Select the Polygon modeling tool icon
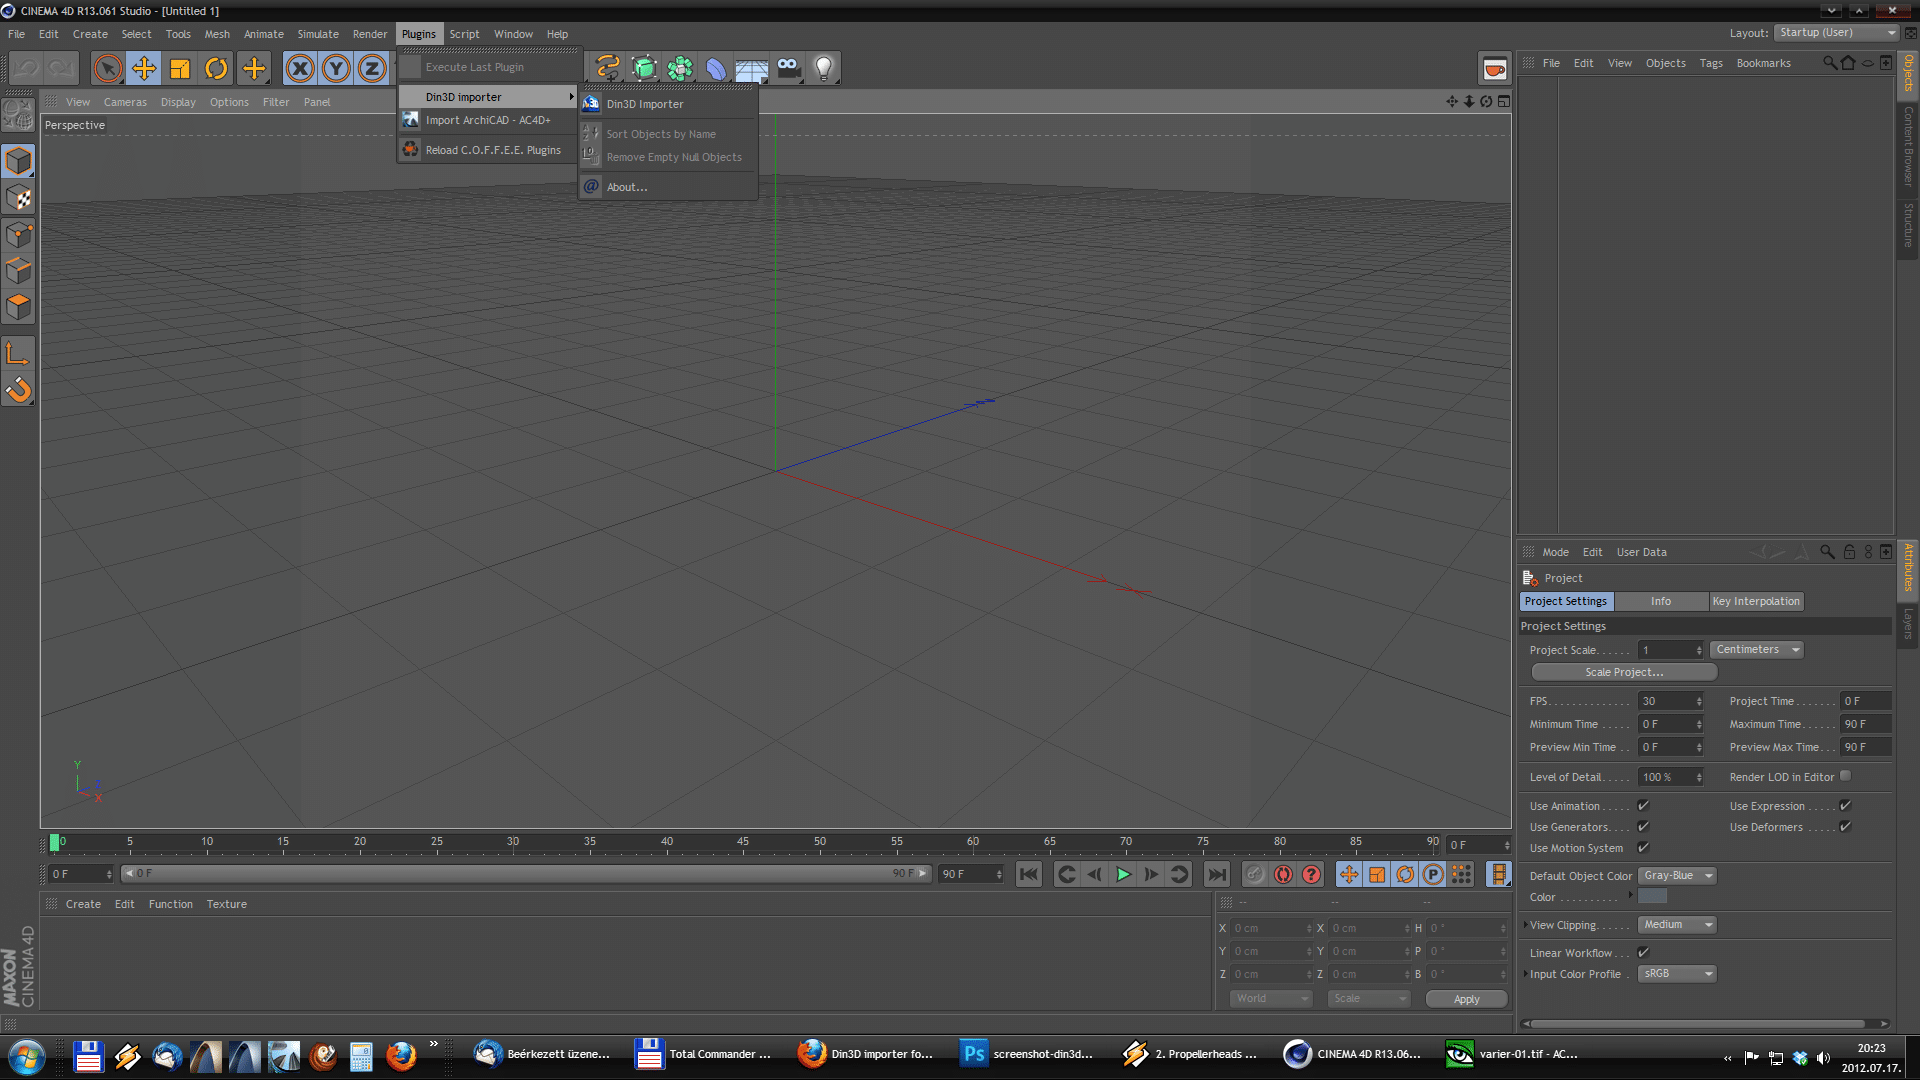Viewport: 1920px width, 1080px height. 18,306
